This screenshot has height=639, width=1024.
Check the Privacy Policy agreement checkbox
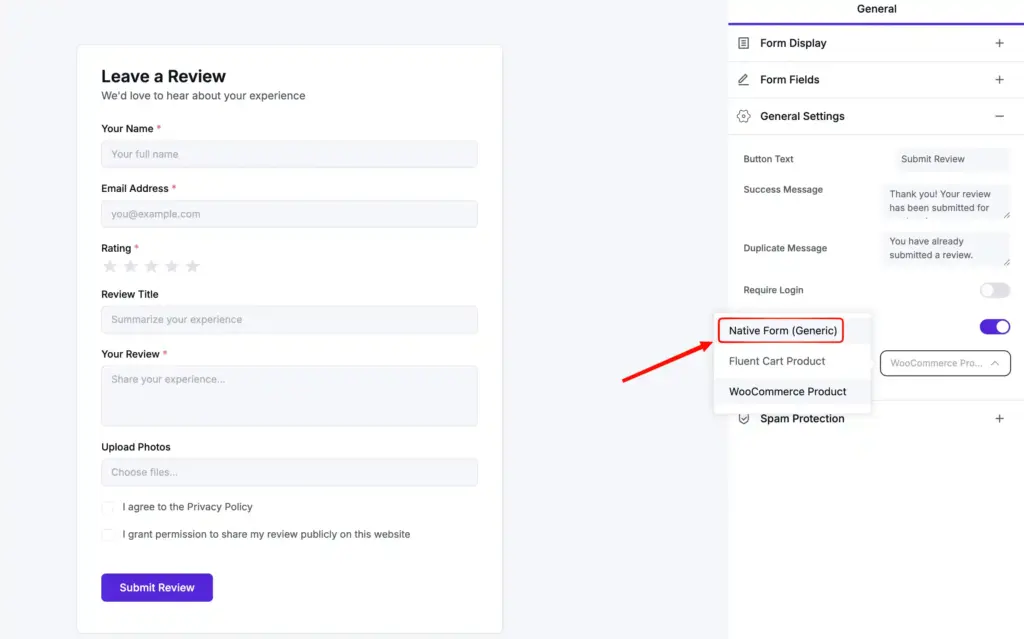point(108,508)
